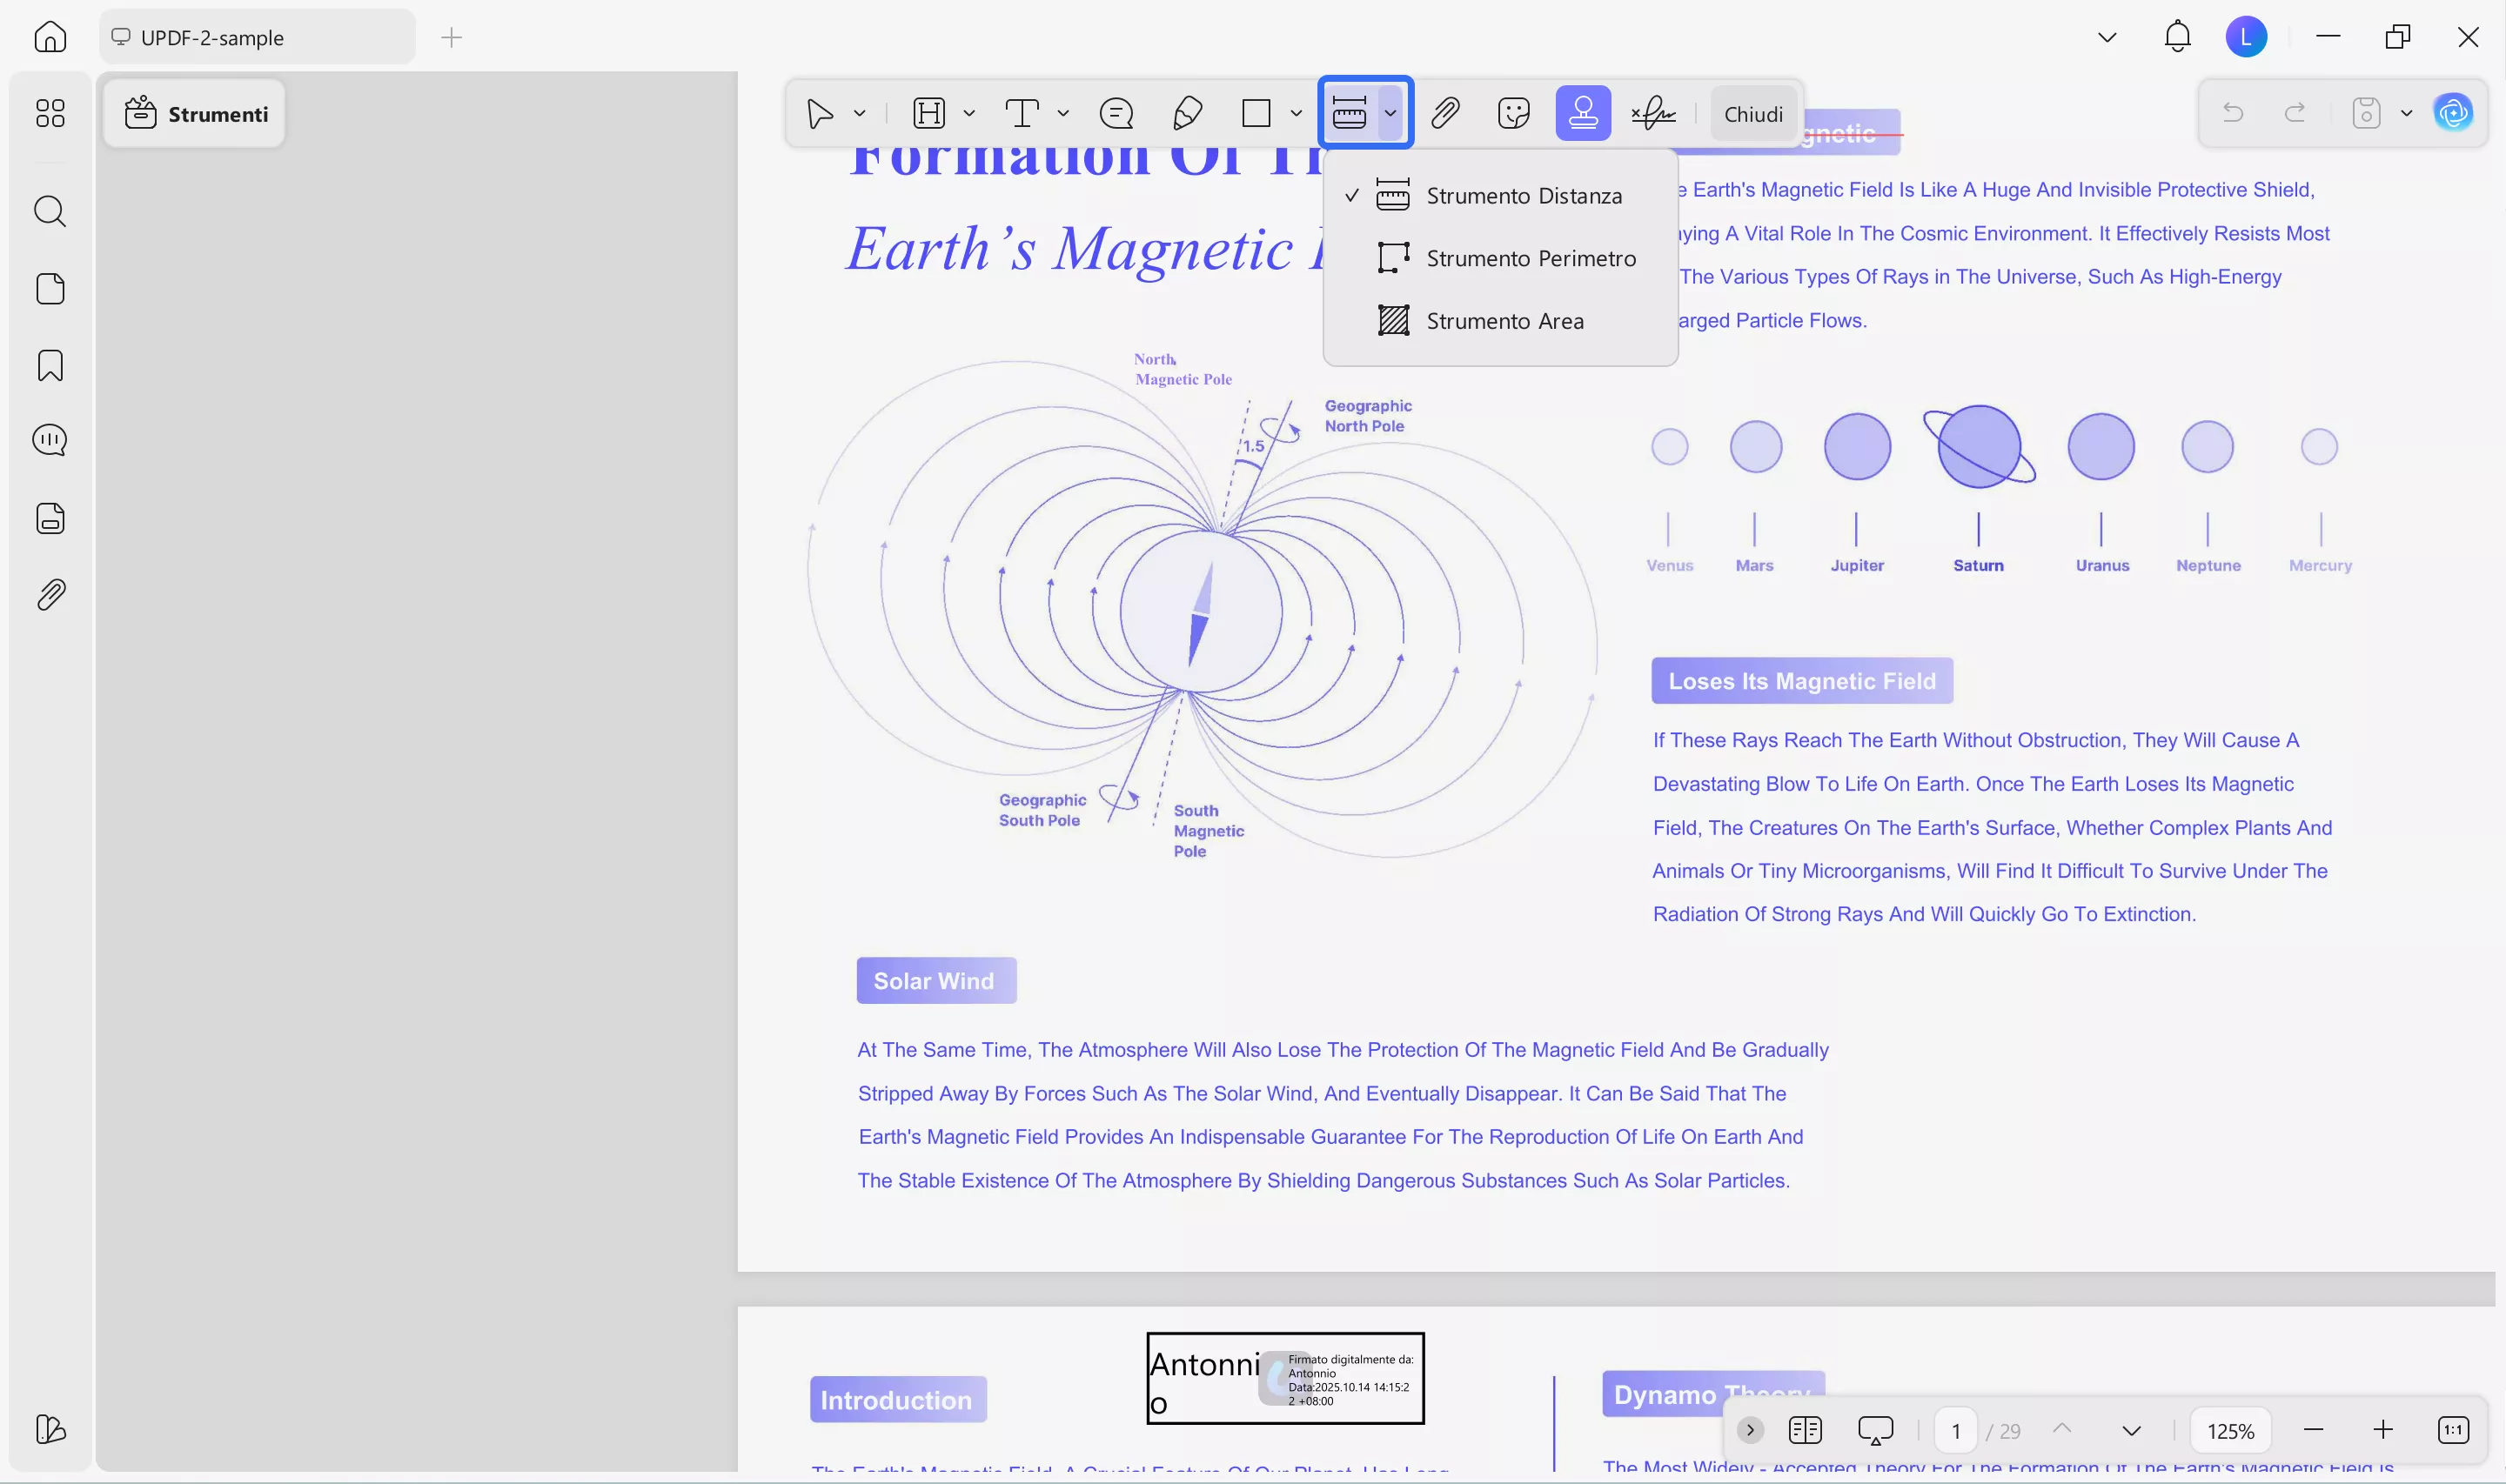Select the pencil drawing tool
The width and height of the screenshot is (2506, 1484).
point(1186,113)
